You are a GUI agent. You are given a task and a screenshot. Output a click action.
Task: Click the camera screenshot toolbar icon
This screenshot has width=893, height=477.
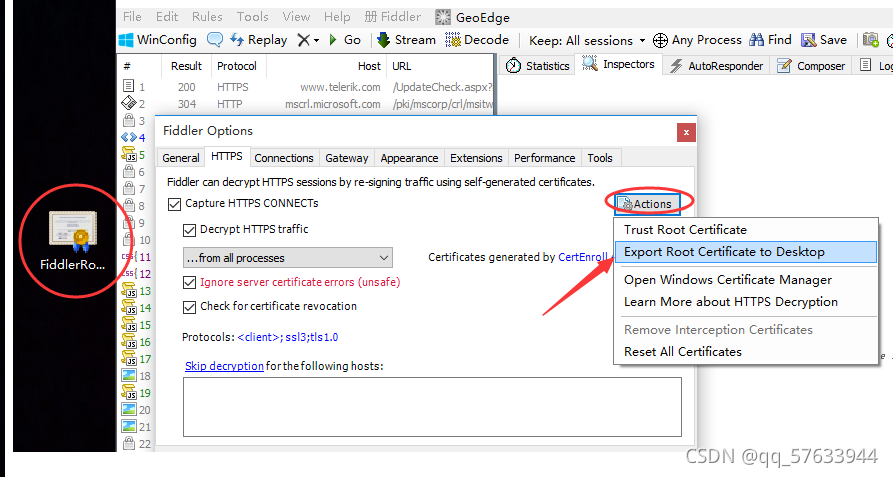[871, 40]
